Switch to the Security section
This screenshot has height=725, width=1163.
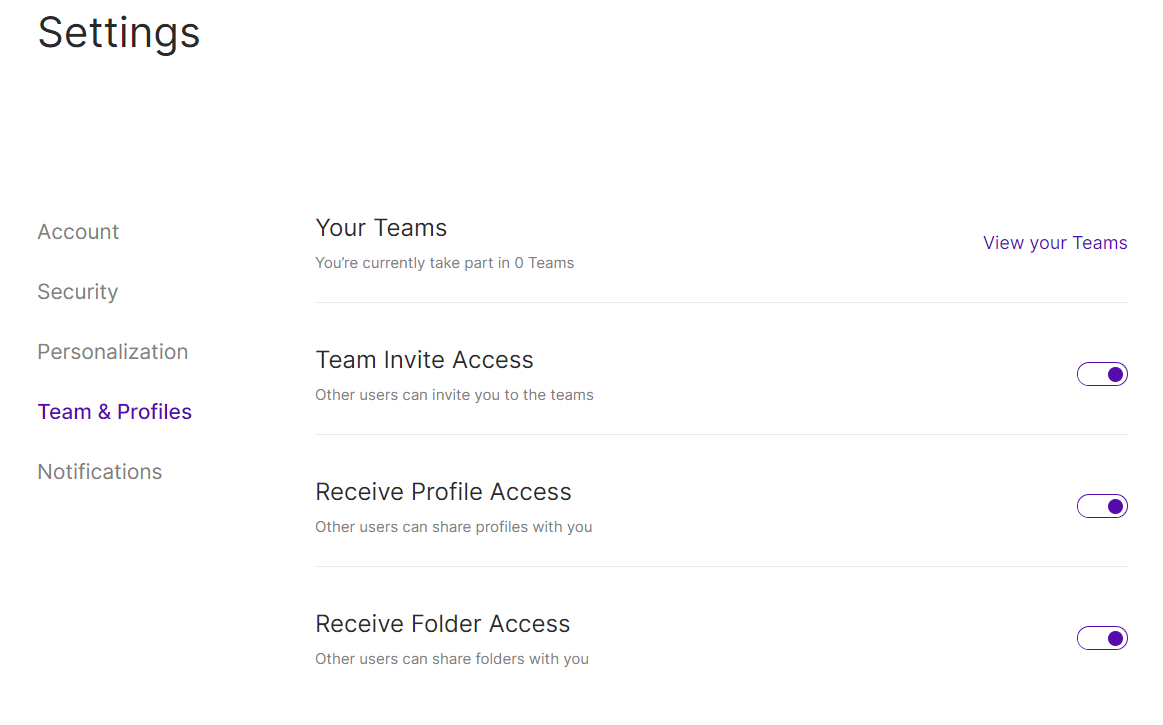[x=78, y=292]
